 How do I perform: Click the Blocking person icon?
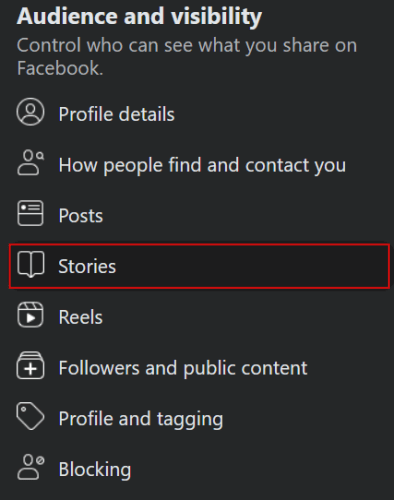pyautogui.click(x=30, y=467)
